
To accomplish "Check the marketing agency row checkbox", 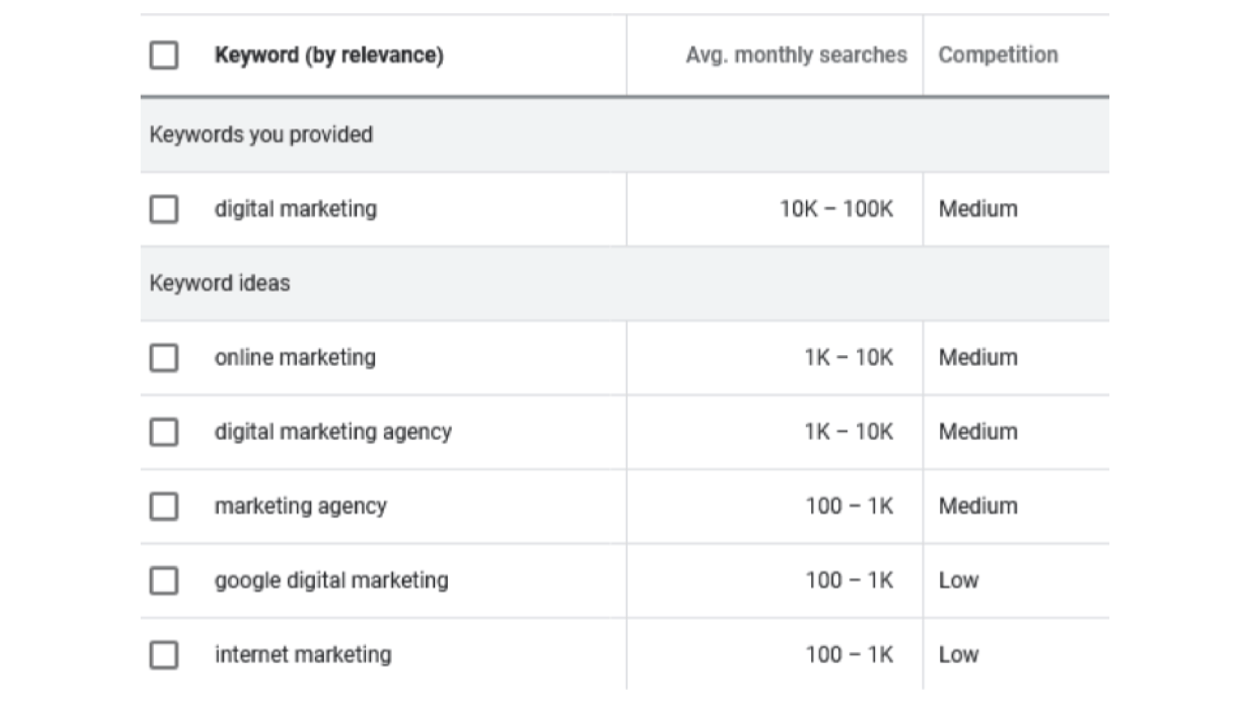I will 164,506.
